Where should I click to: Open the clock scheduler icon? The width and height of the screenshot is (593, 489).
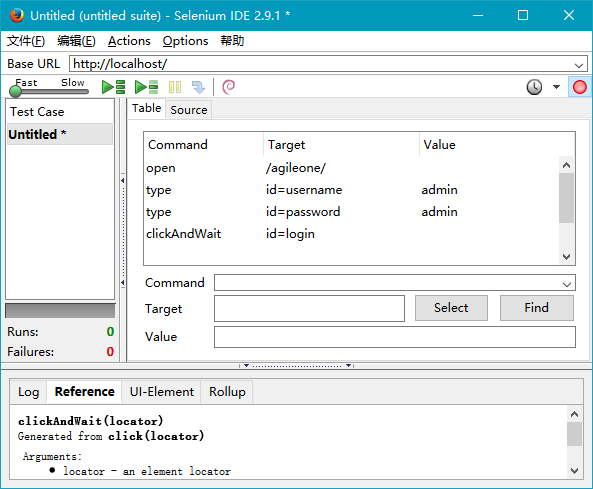[534, 87]
